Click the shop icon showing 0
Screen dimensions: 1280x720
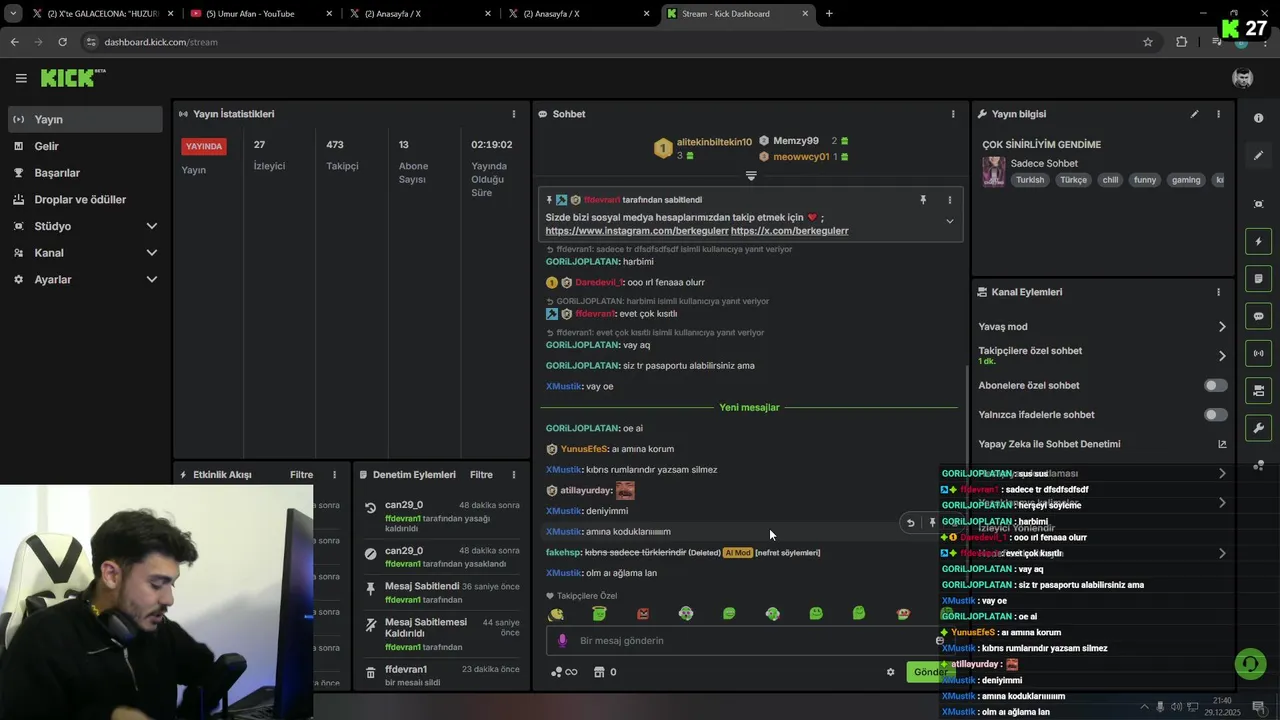tap(604, 672)
